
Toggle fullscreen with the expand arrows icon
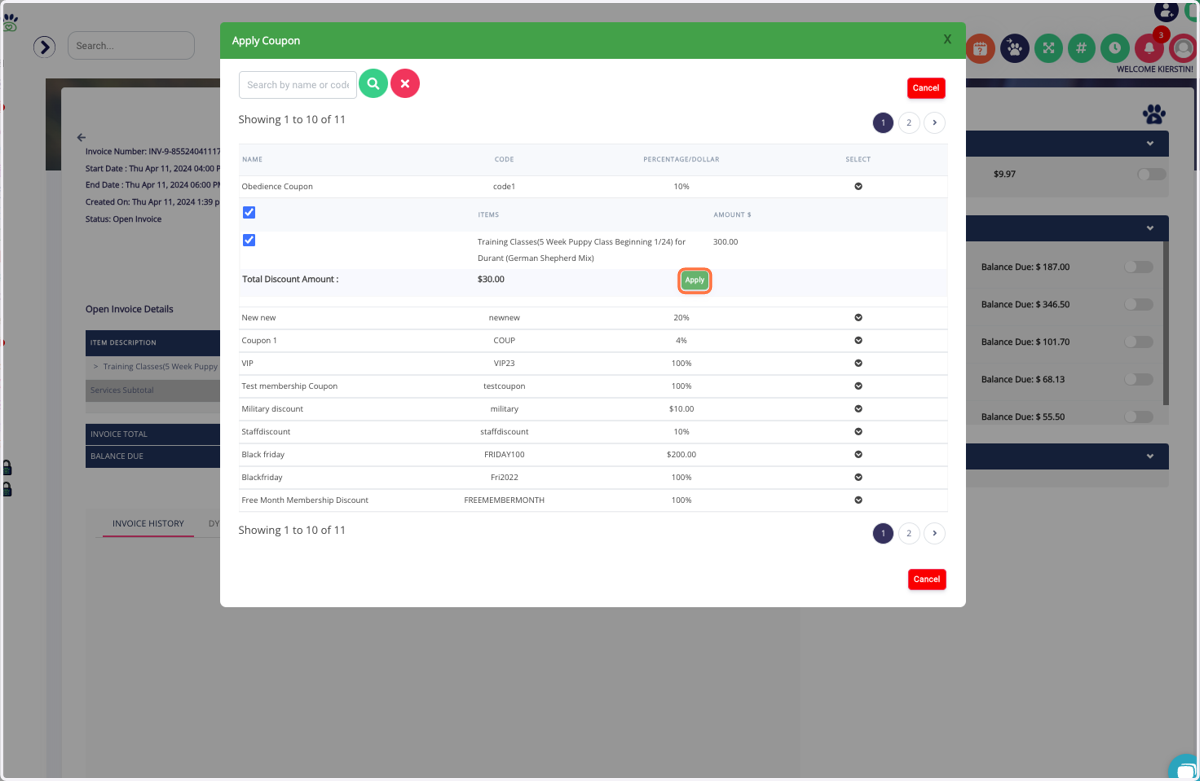click(1048, 48)
